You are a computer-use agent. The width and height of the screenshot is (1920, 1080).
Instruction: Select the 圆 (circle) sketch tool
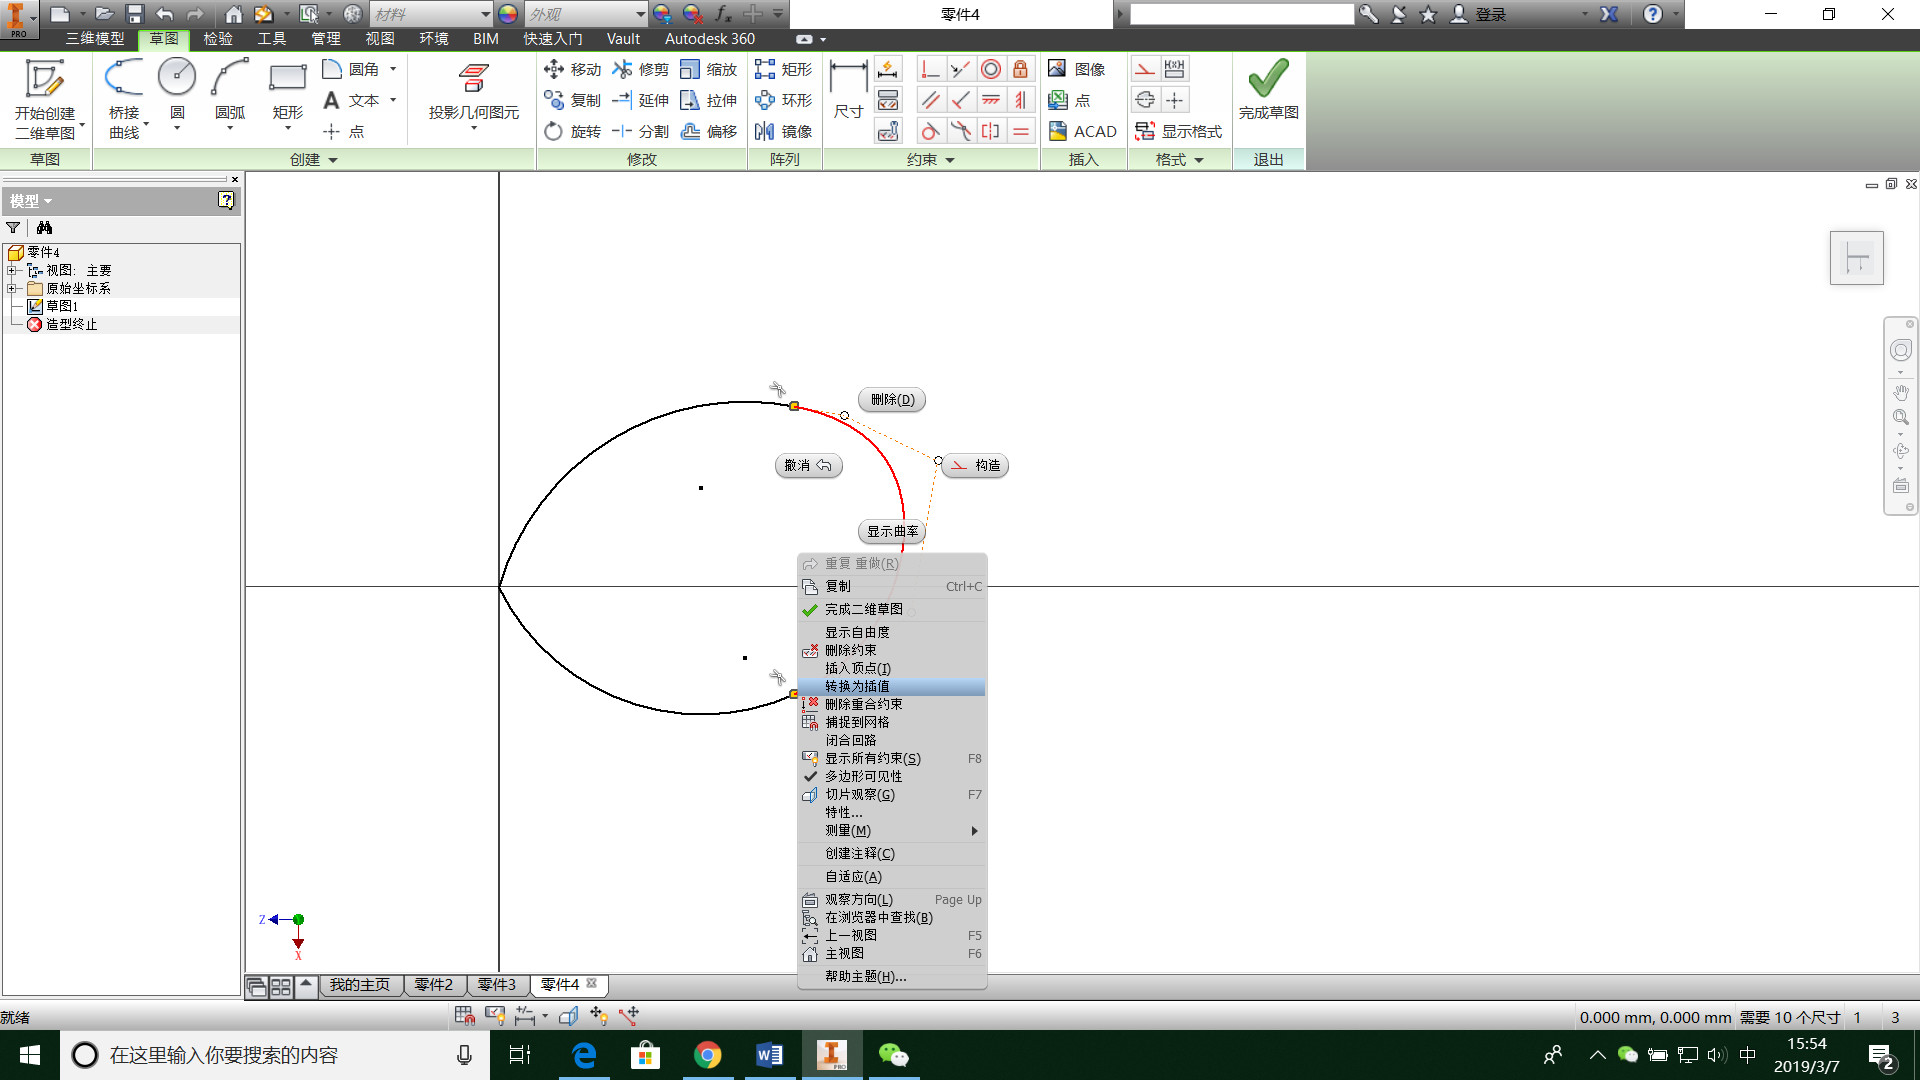(177, 90)
